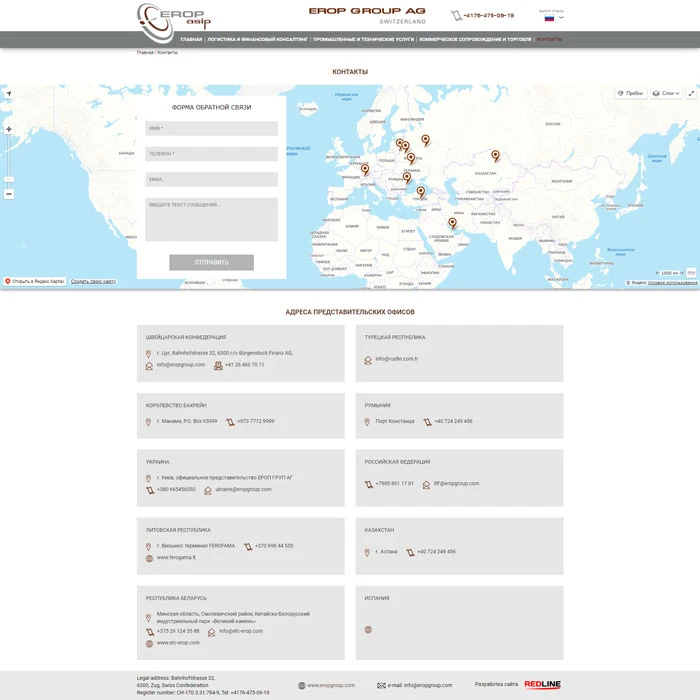Toggle the Пробки traffic button
This screenshot has height=700, width=700.
pos(630,93)
